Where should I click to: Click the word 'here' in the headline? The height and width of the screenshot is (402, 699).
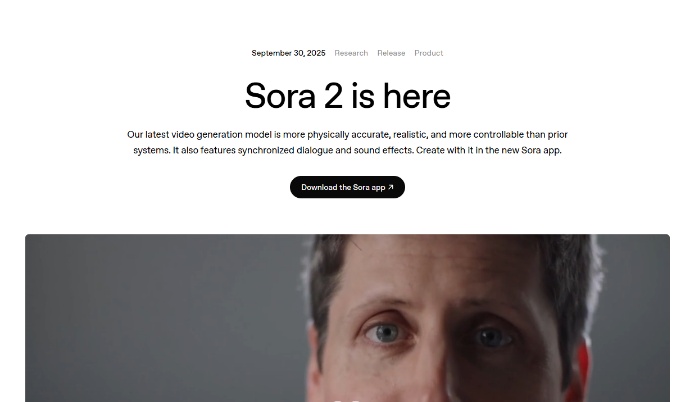(x=417, y=95)
